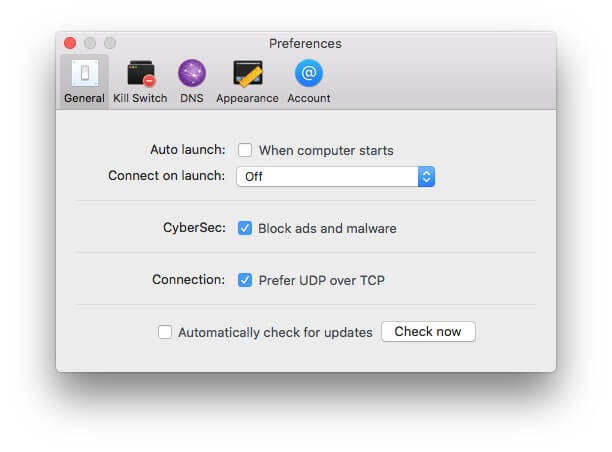Uncheck Prefer UDP over TCP
This screenshot has height=452, width=612.
click(245, 280)
